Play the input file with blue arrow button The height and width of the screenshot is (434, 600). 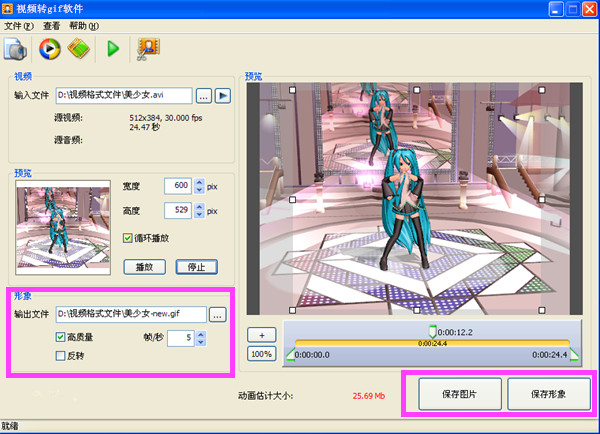coord(223,96)
